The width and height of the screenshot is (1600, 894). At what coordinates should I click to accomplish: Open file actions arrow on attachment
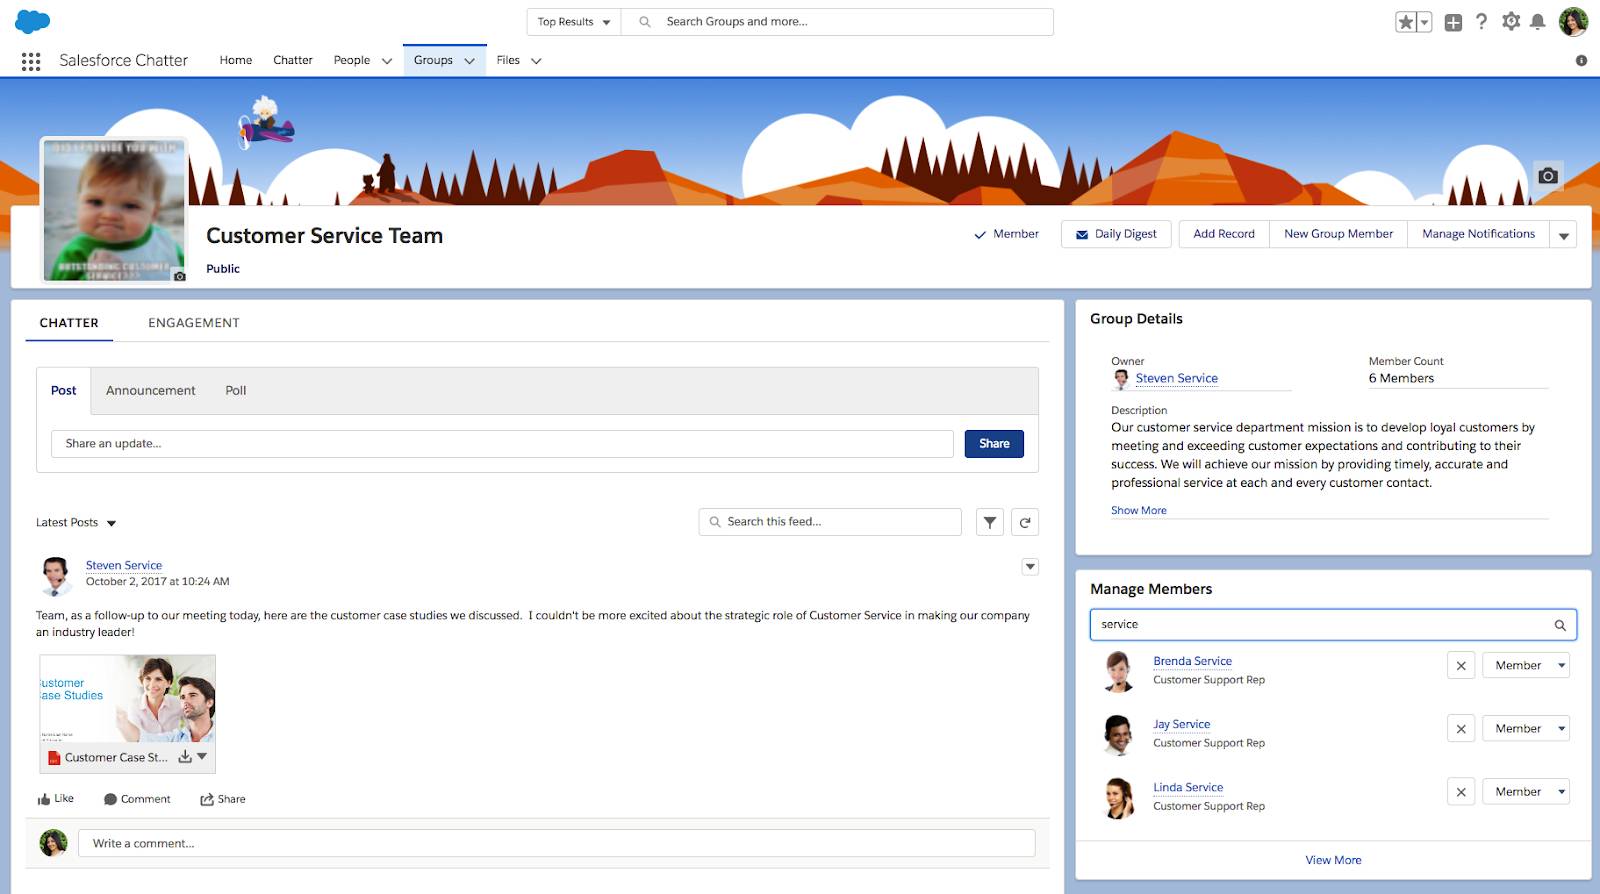click(x=202, y=757)
